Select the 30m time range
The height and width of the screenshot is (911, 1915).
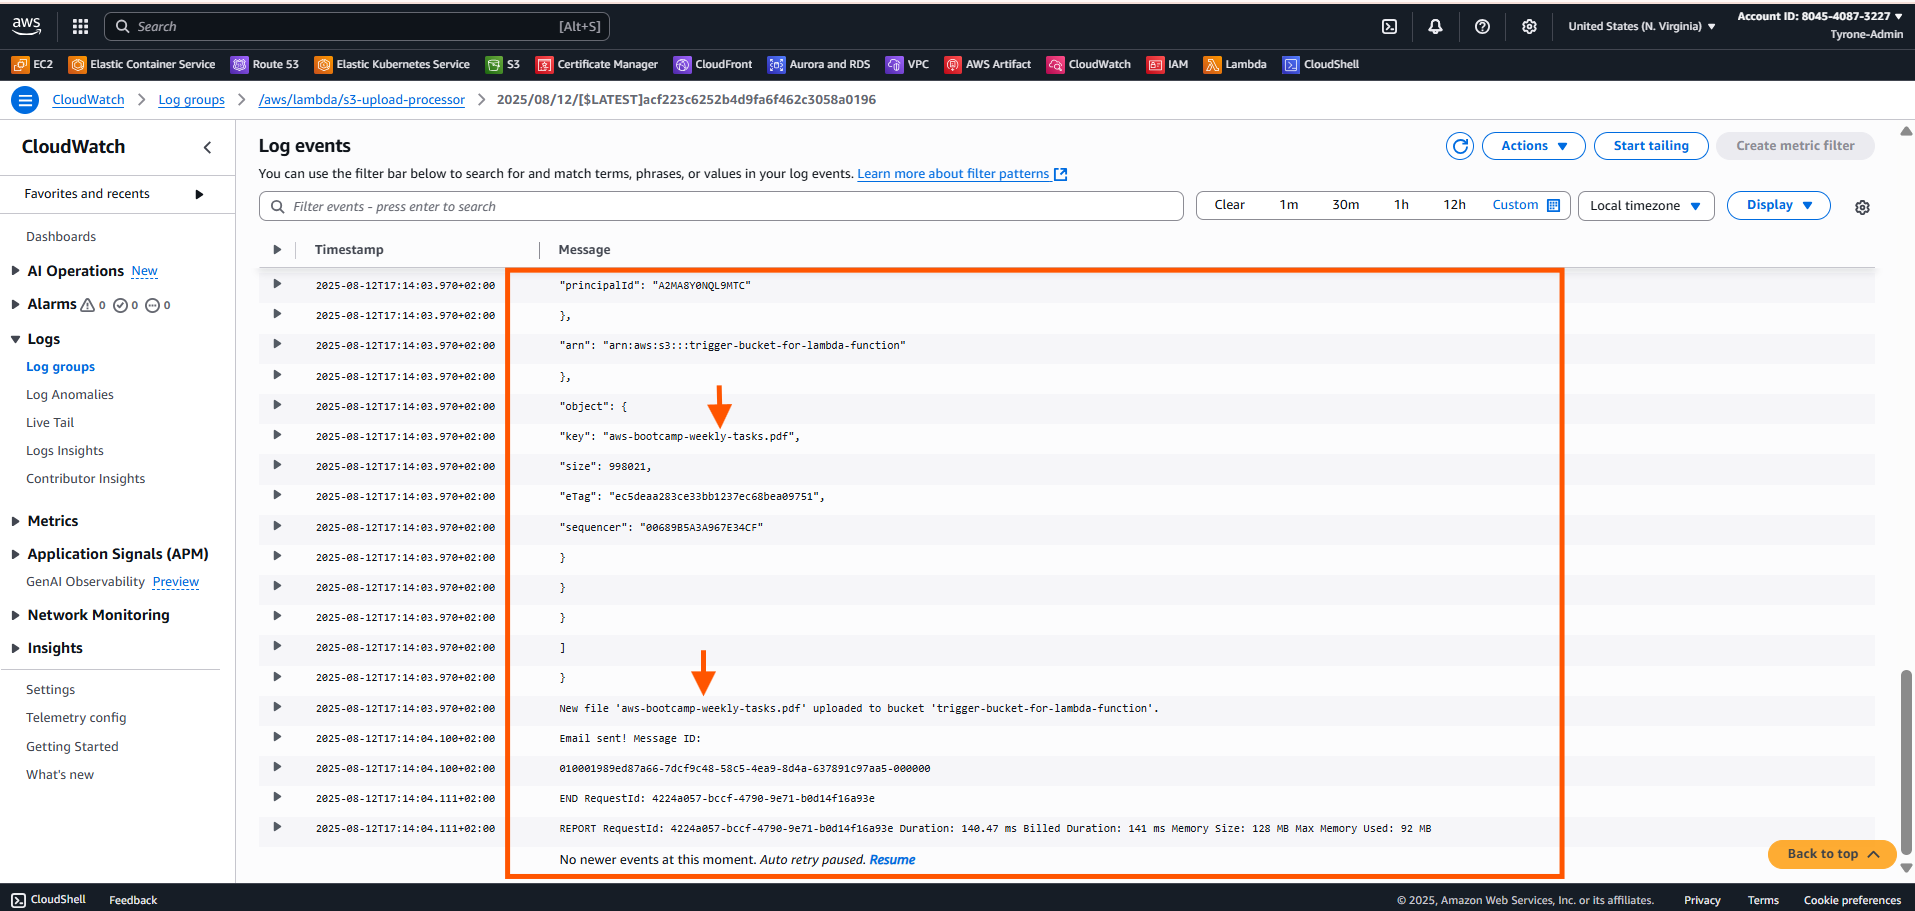[x=1345, y=205]
